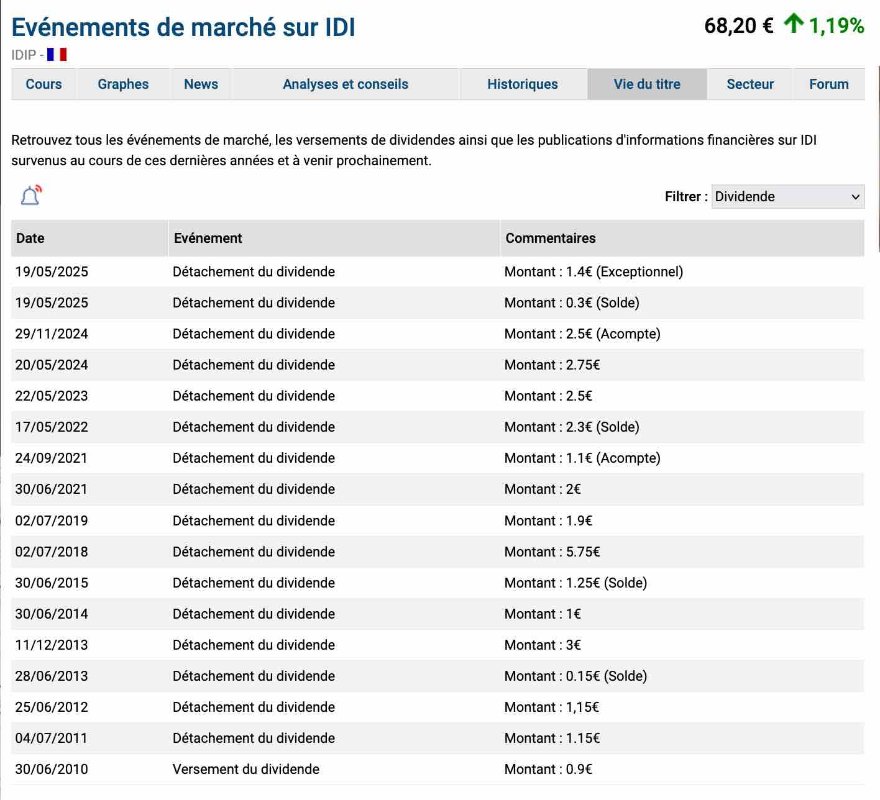Click the 1,19% change value

click(x=836, y=25)
